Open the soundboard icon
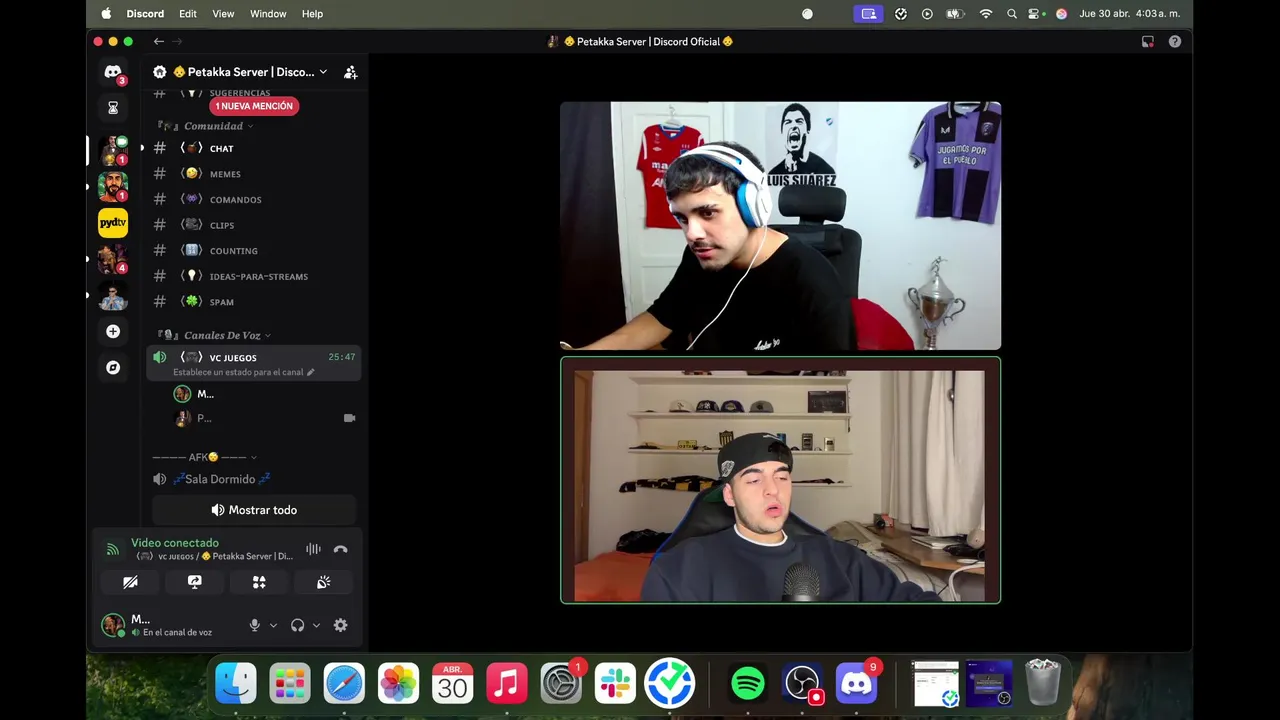1280x720 pixels. [x=323, y=582]
